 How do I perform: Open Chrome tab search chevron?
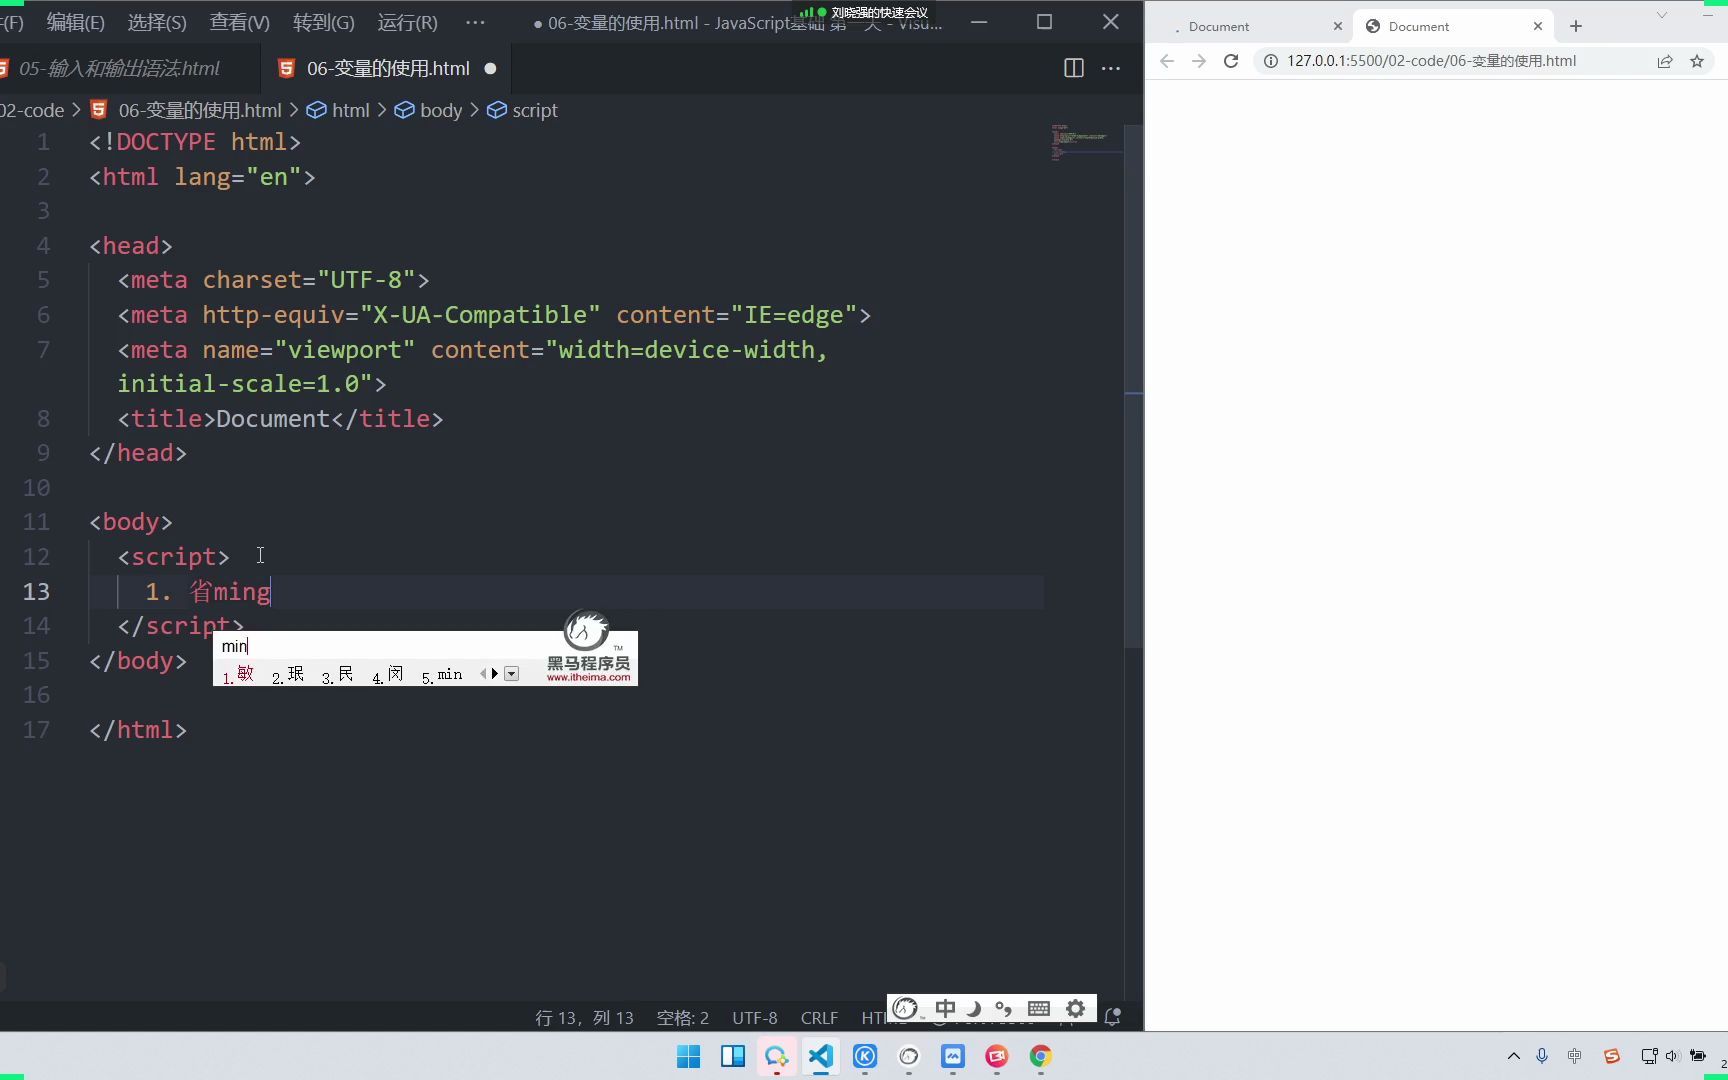pyautogui.click(x=1662, y=15)
